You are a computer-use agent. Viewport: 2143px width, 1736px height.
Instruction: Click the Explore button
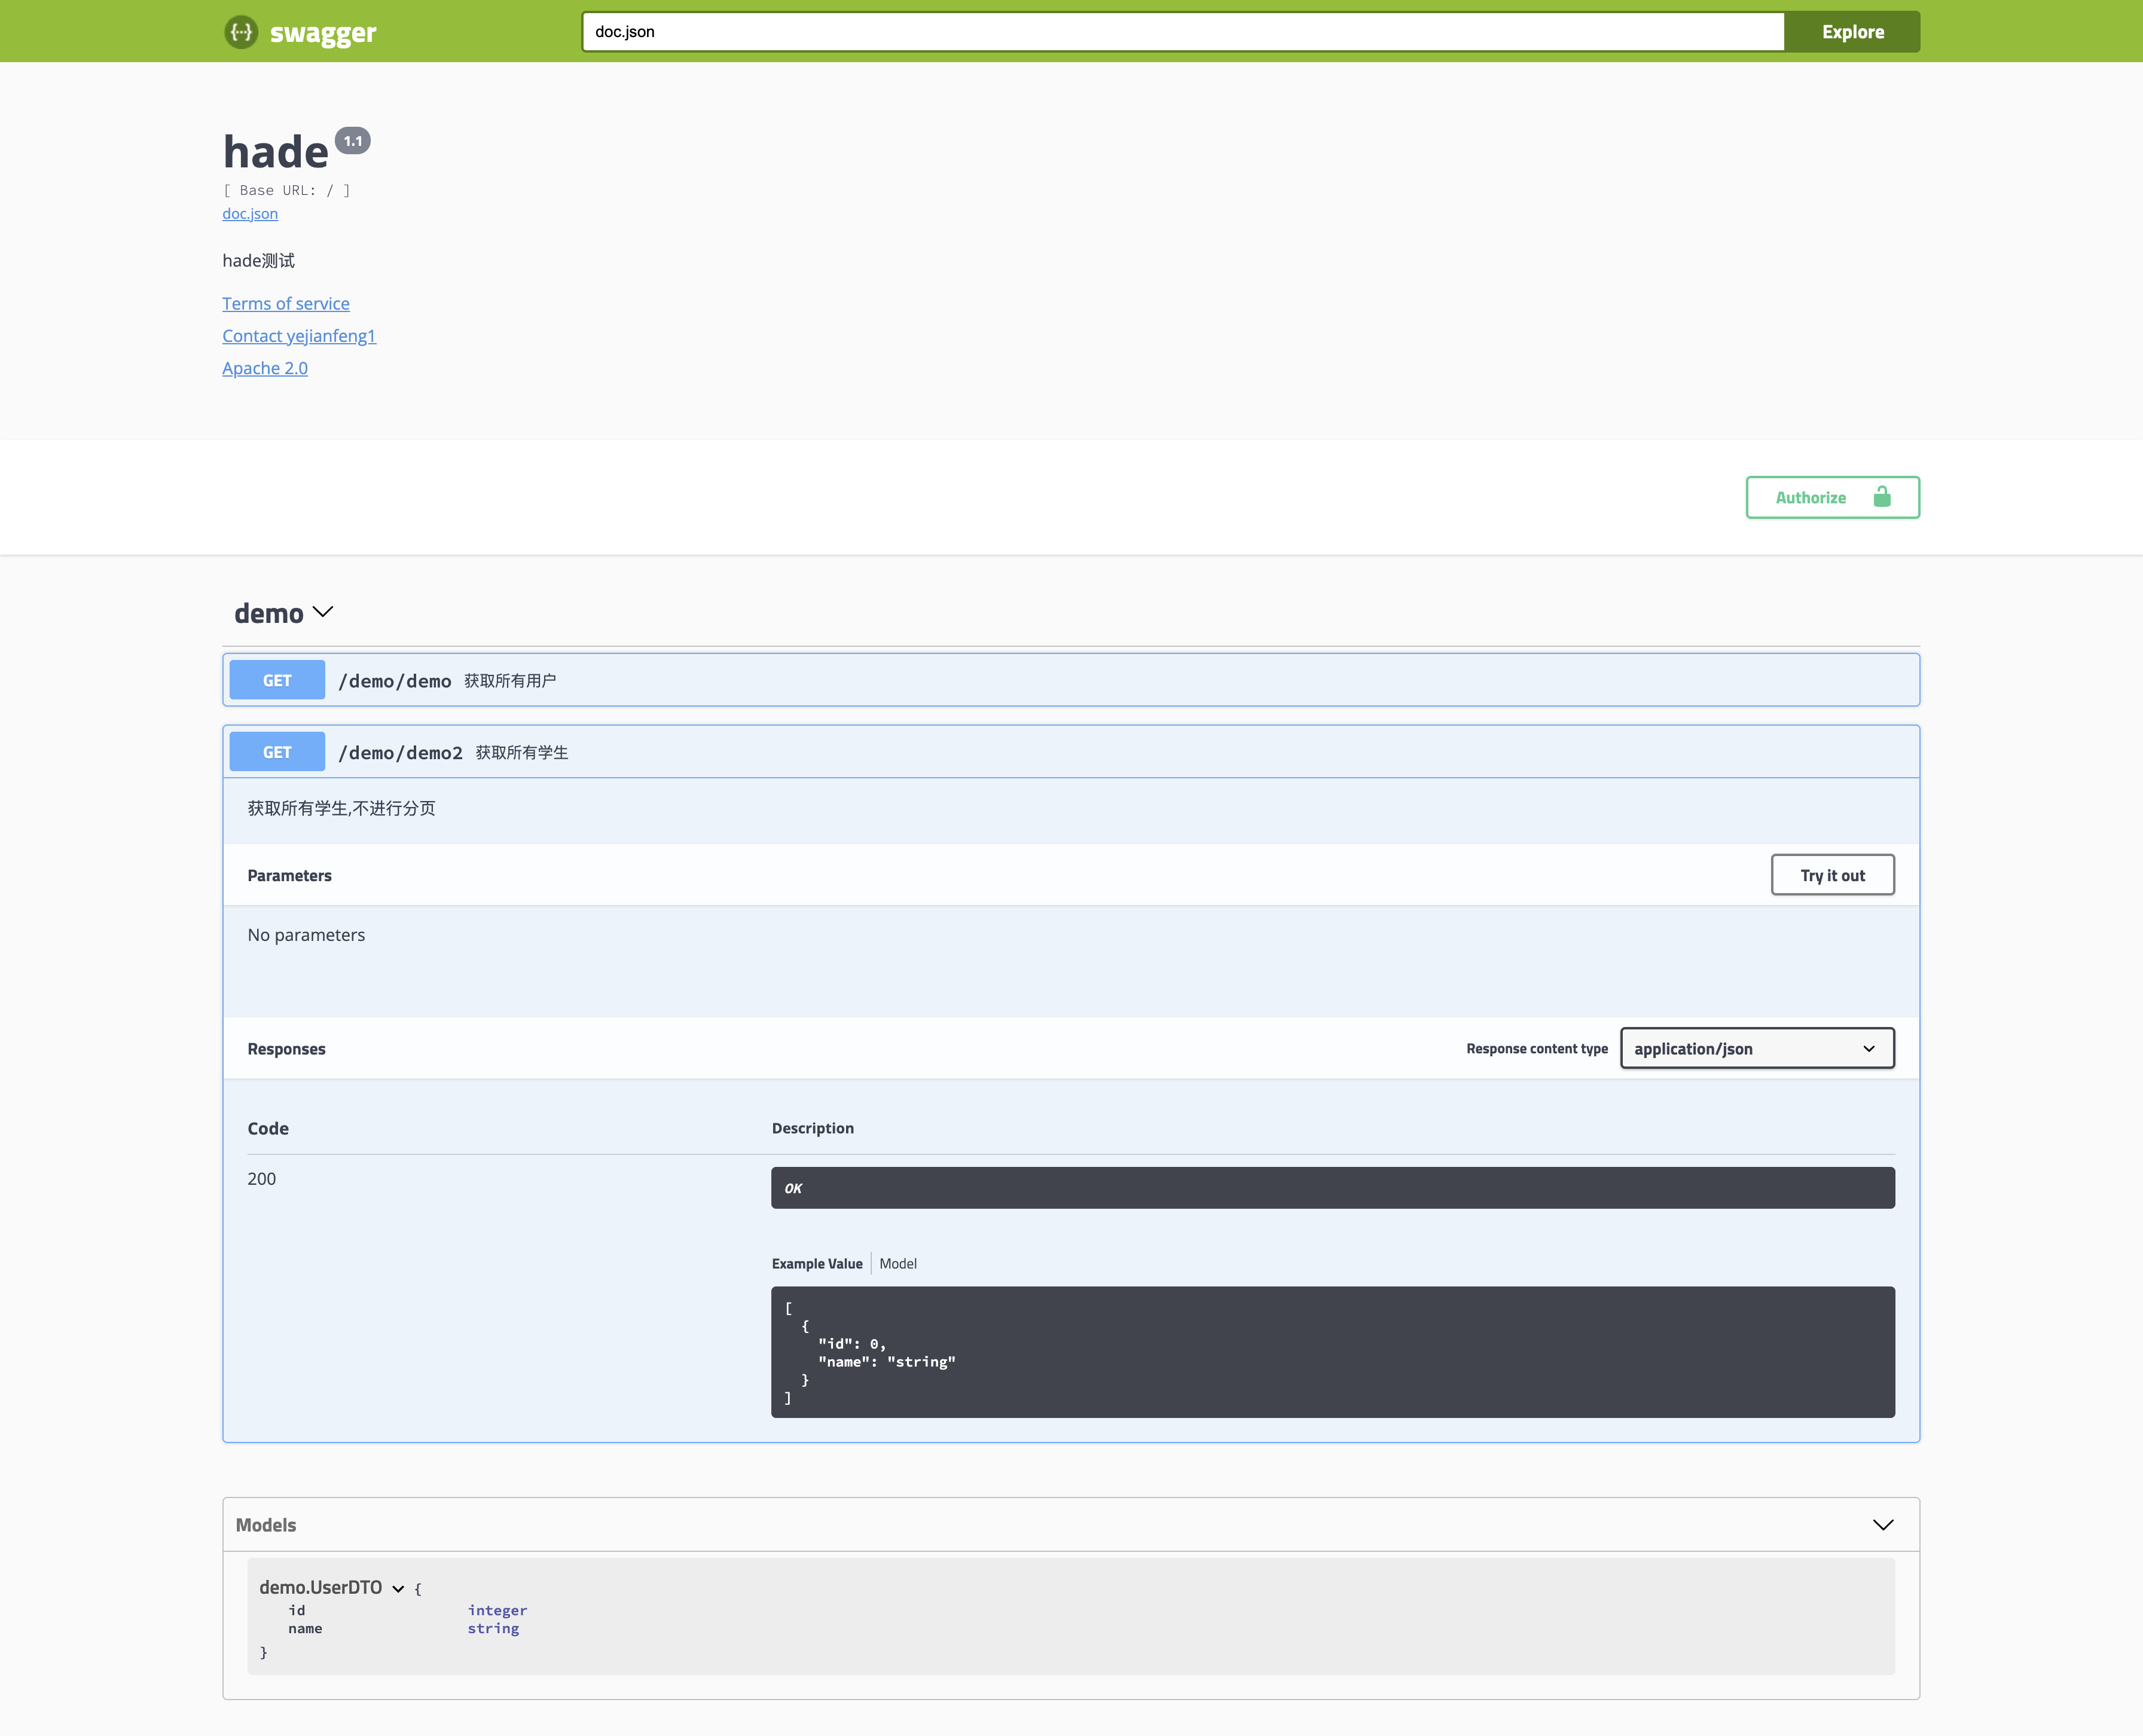coord(1852,32)
